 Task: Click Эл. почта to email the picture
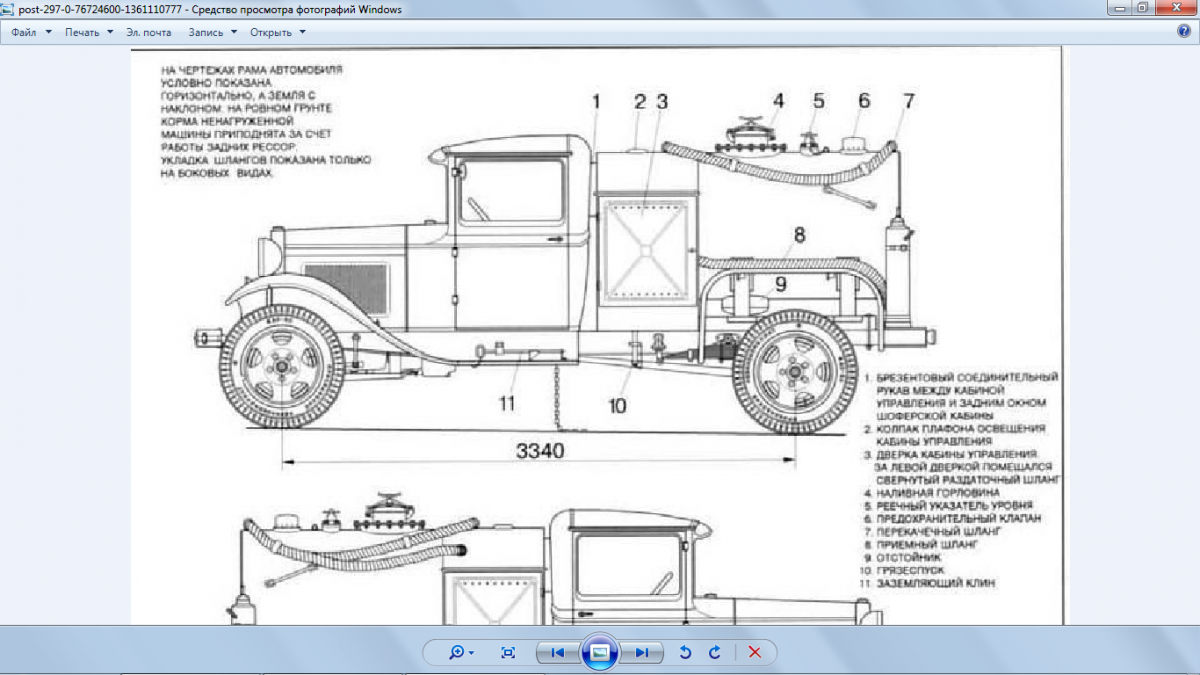pyautogui.click(x=148, y=32)
